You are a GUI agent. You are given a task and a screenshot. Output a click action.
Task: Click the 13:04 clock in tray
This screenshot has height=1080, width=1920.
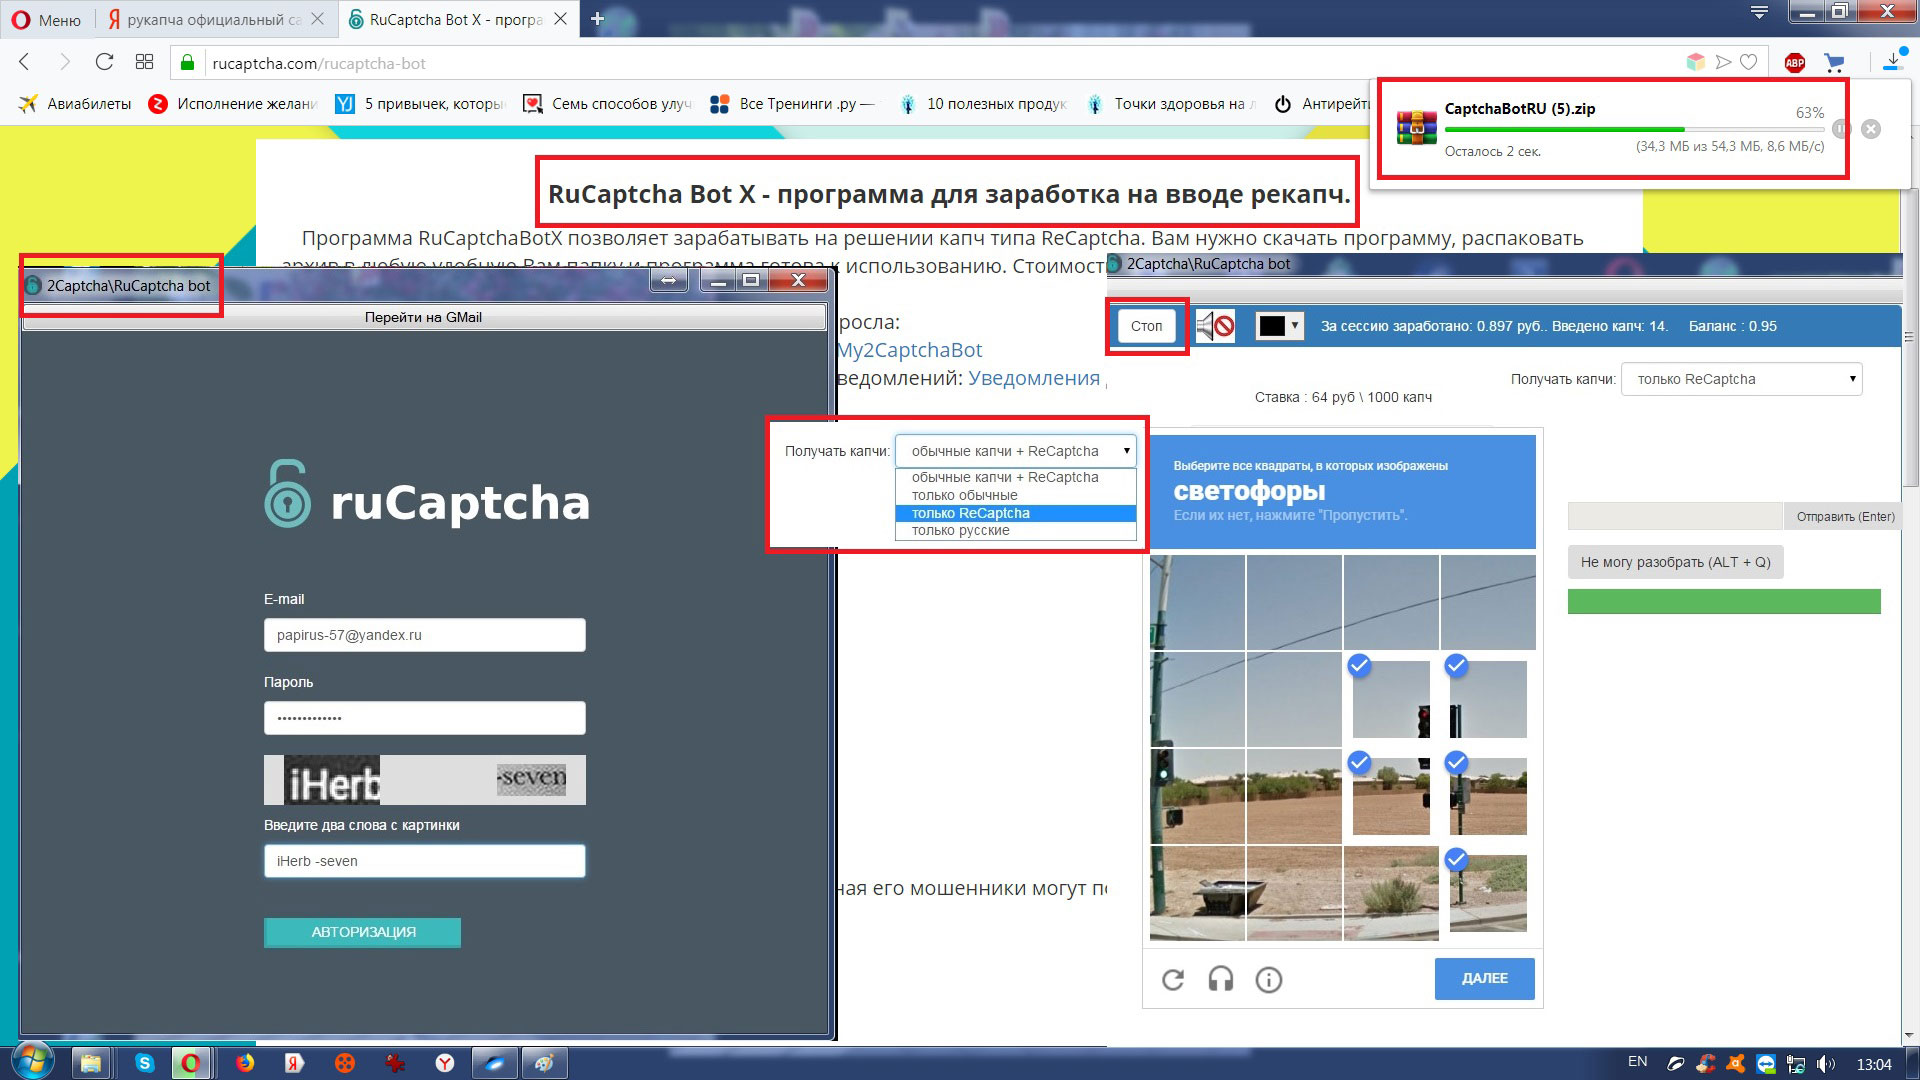(x=1874, y=1064)
